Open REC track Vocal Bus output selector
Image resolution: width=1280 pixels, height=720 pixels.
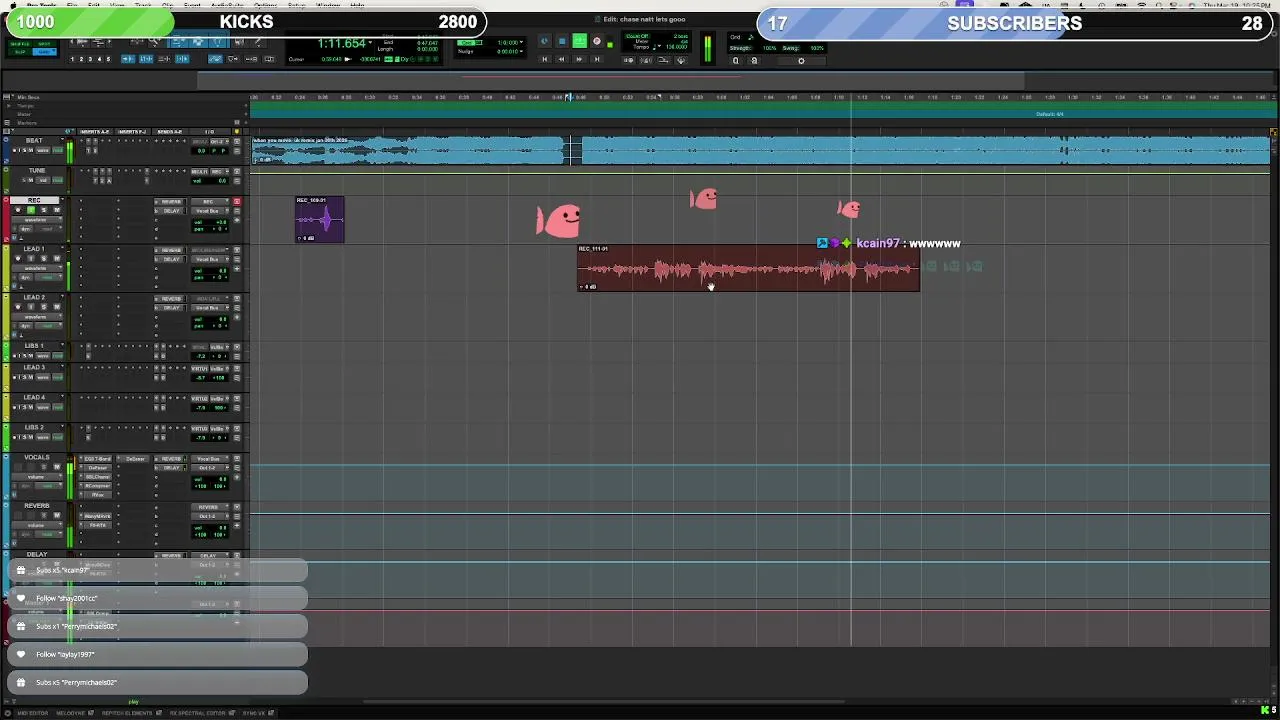pos(210,211)
